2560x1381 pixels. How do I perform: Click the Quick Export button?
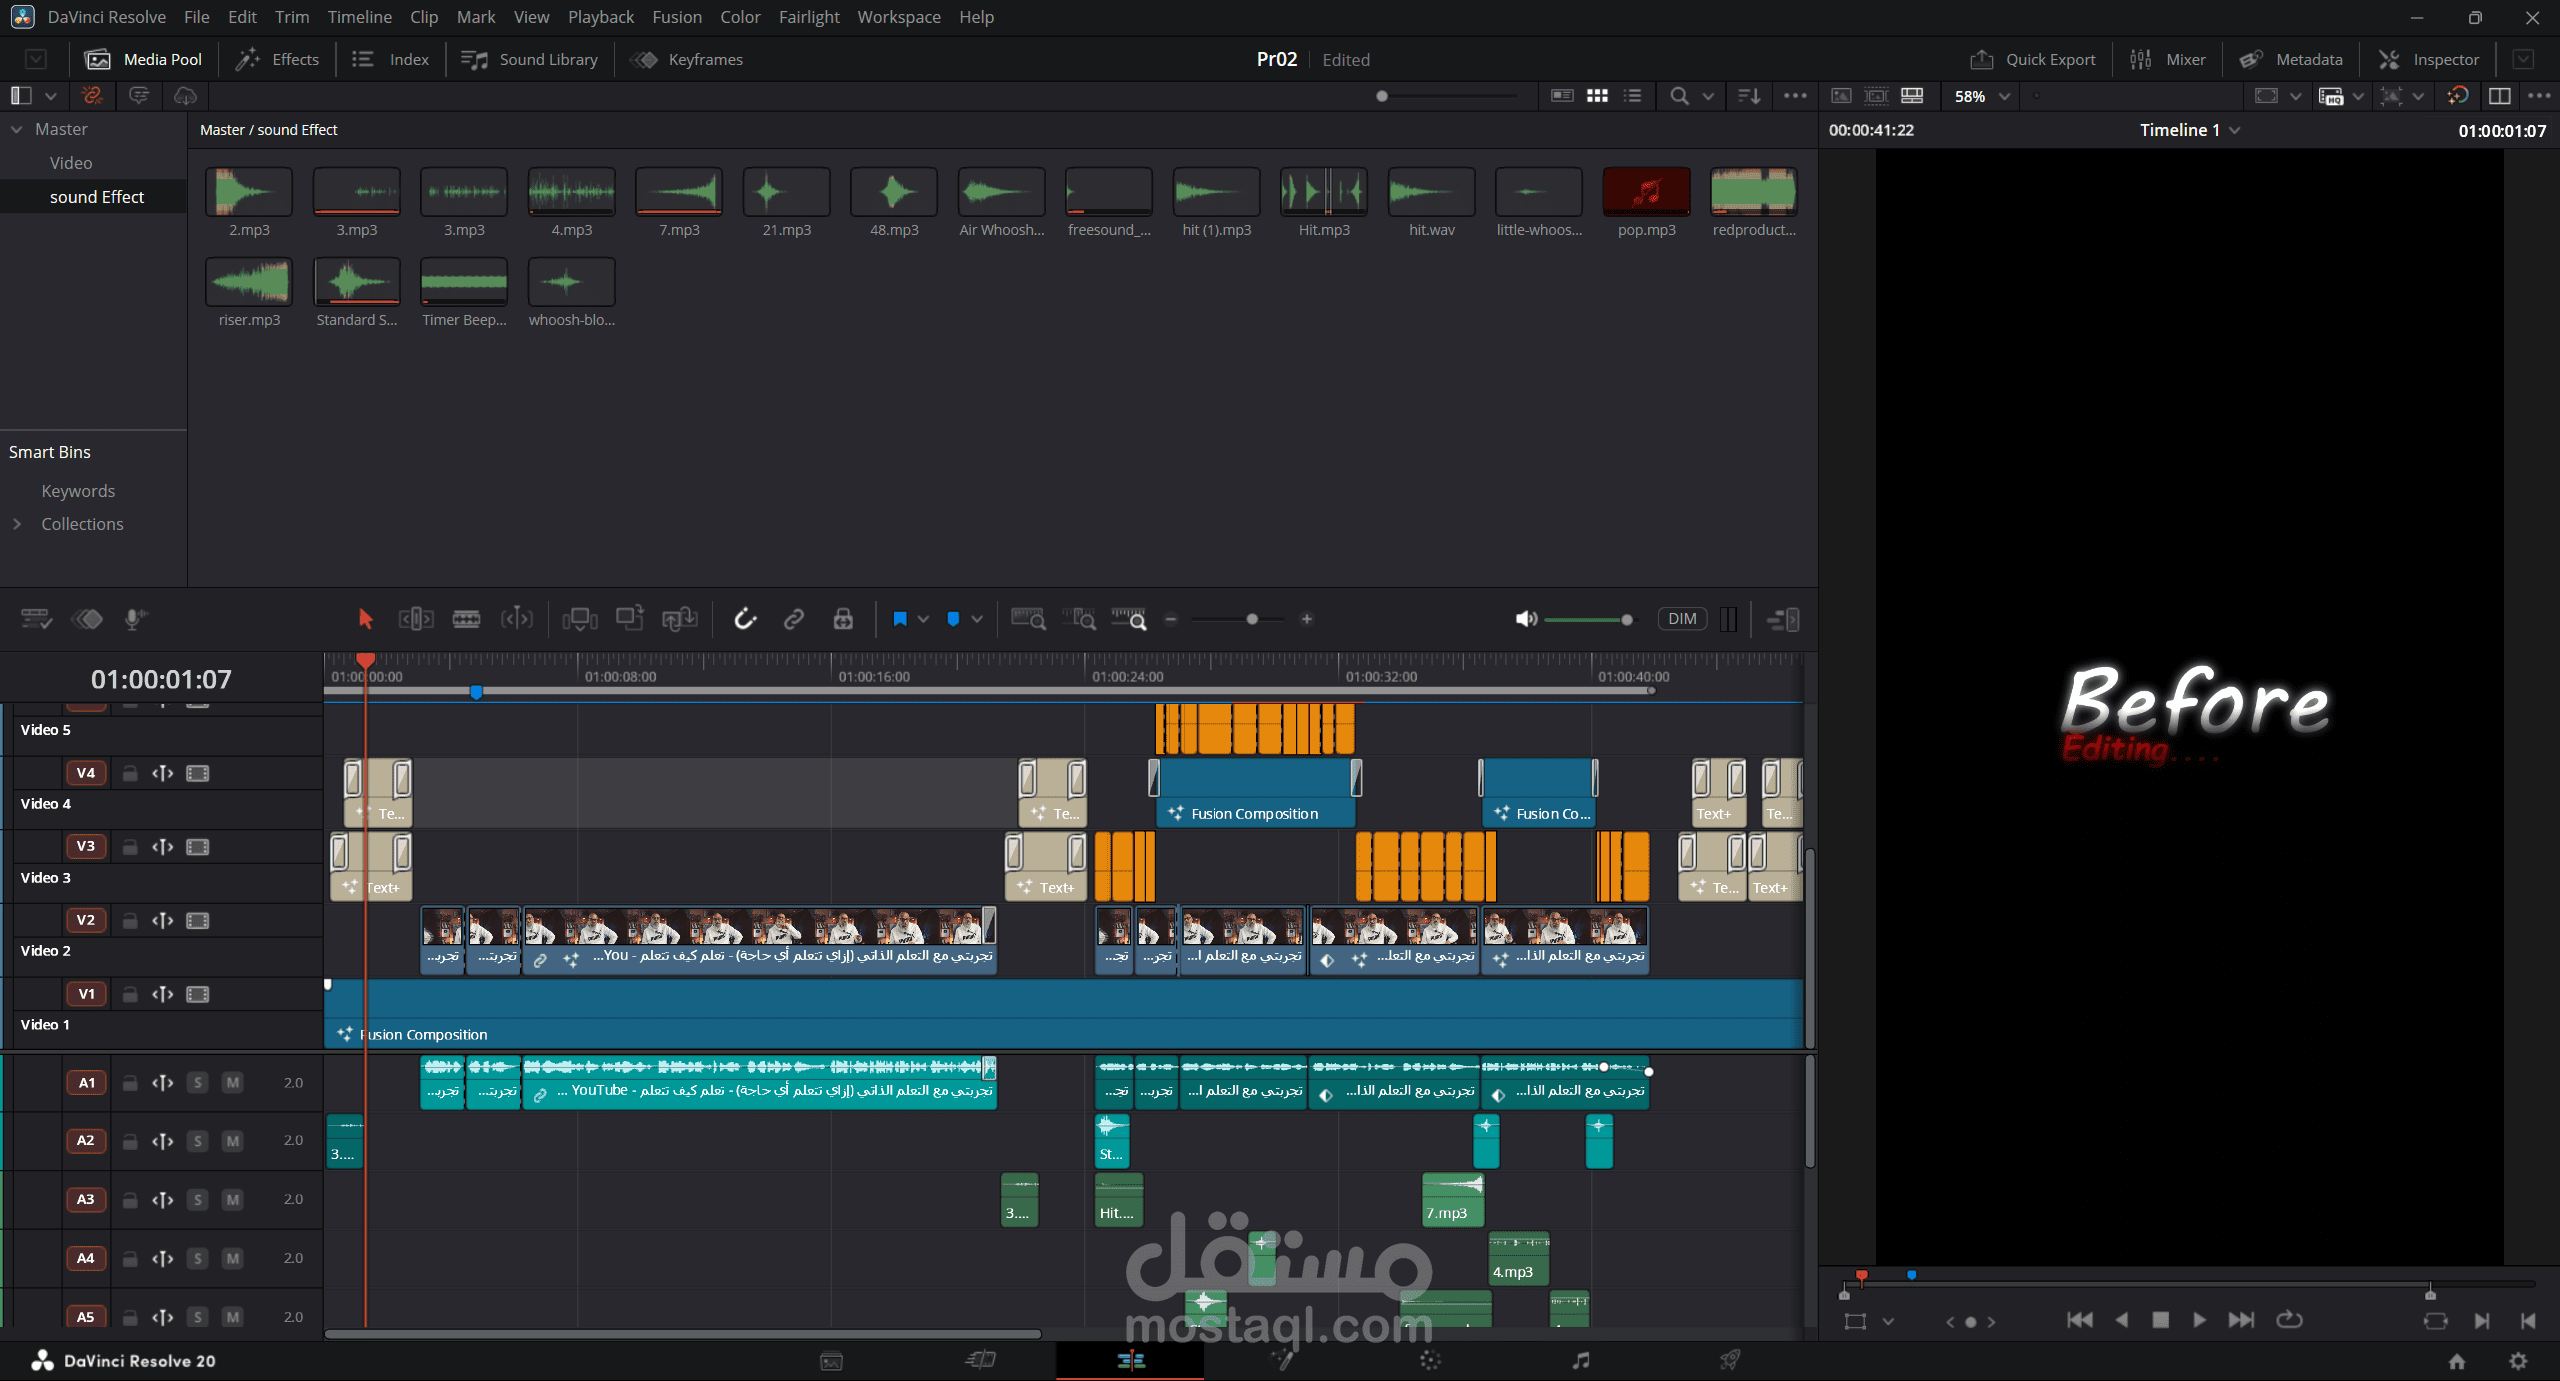[2033, 60]
